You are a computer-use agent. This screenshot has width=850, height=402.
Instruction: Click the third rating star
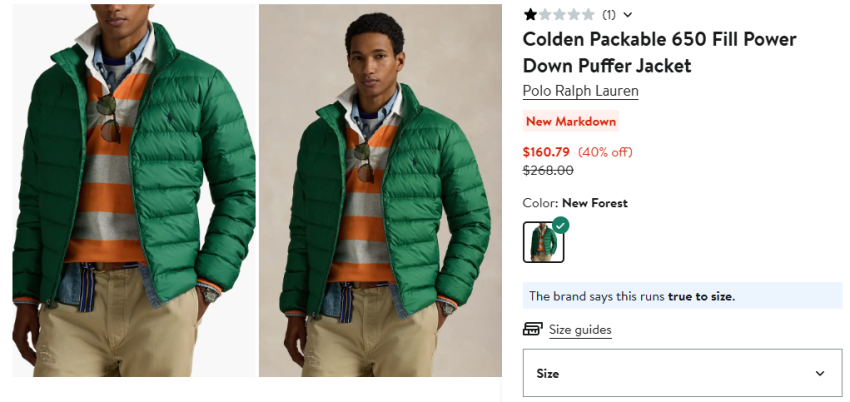[x=559, y=15]
